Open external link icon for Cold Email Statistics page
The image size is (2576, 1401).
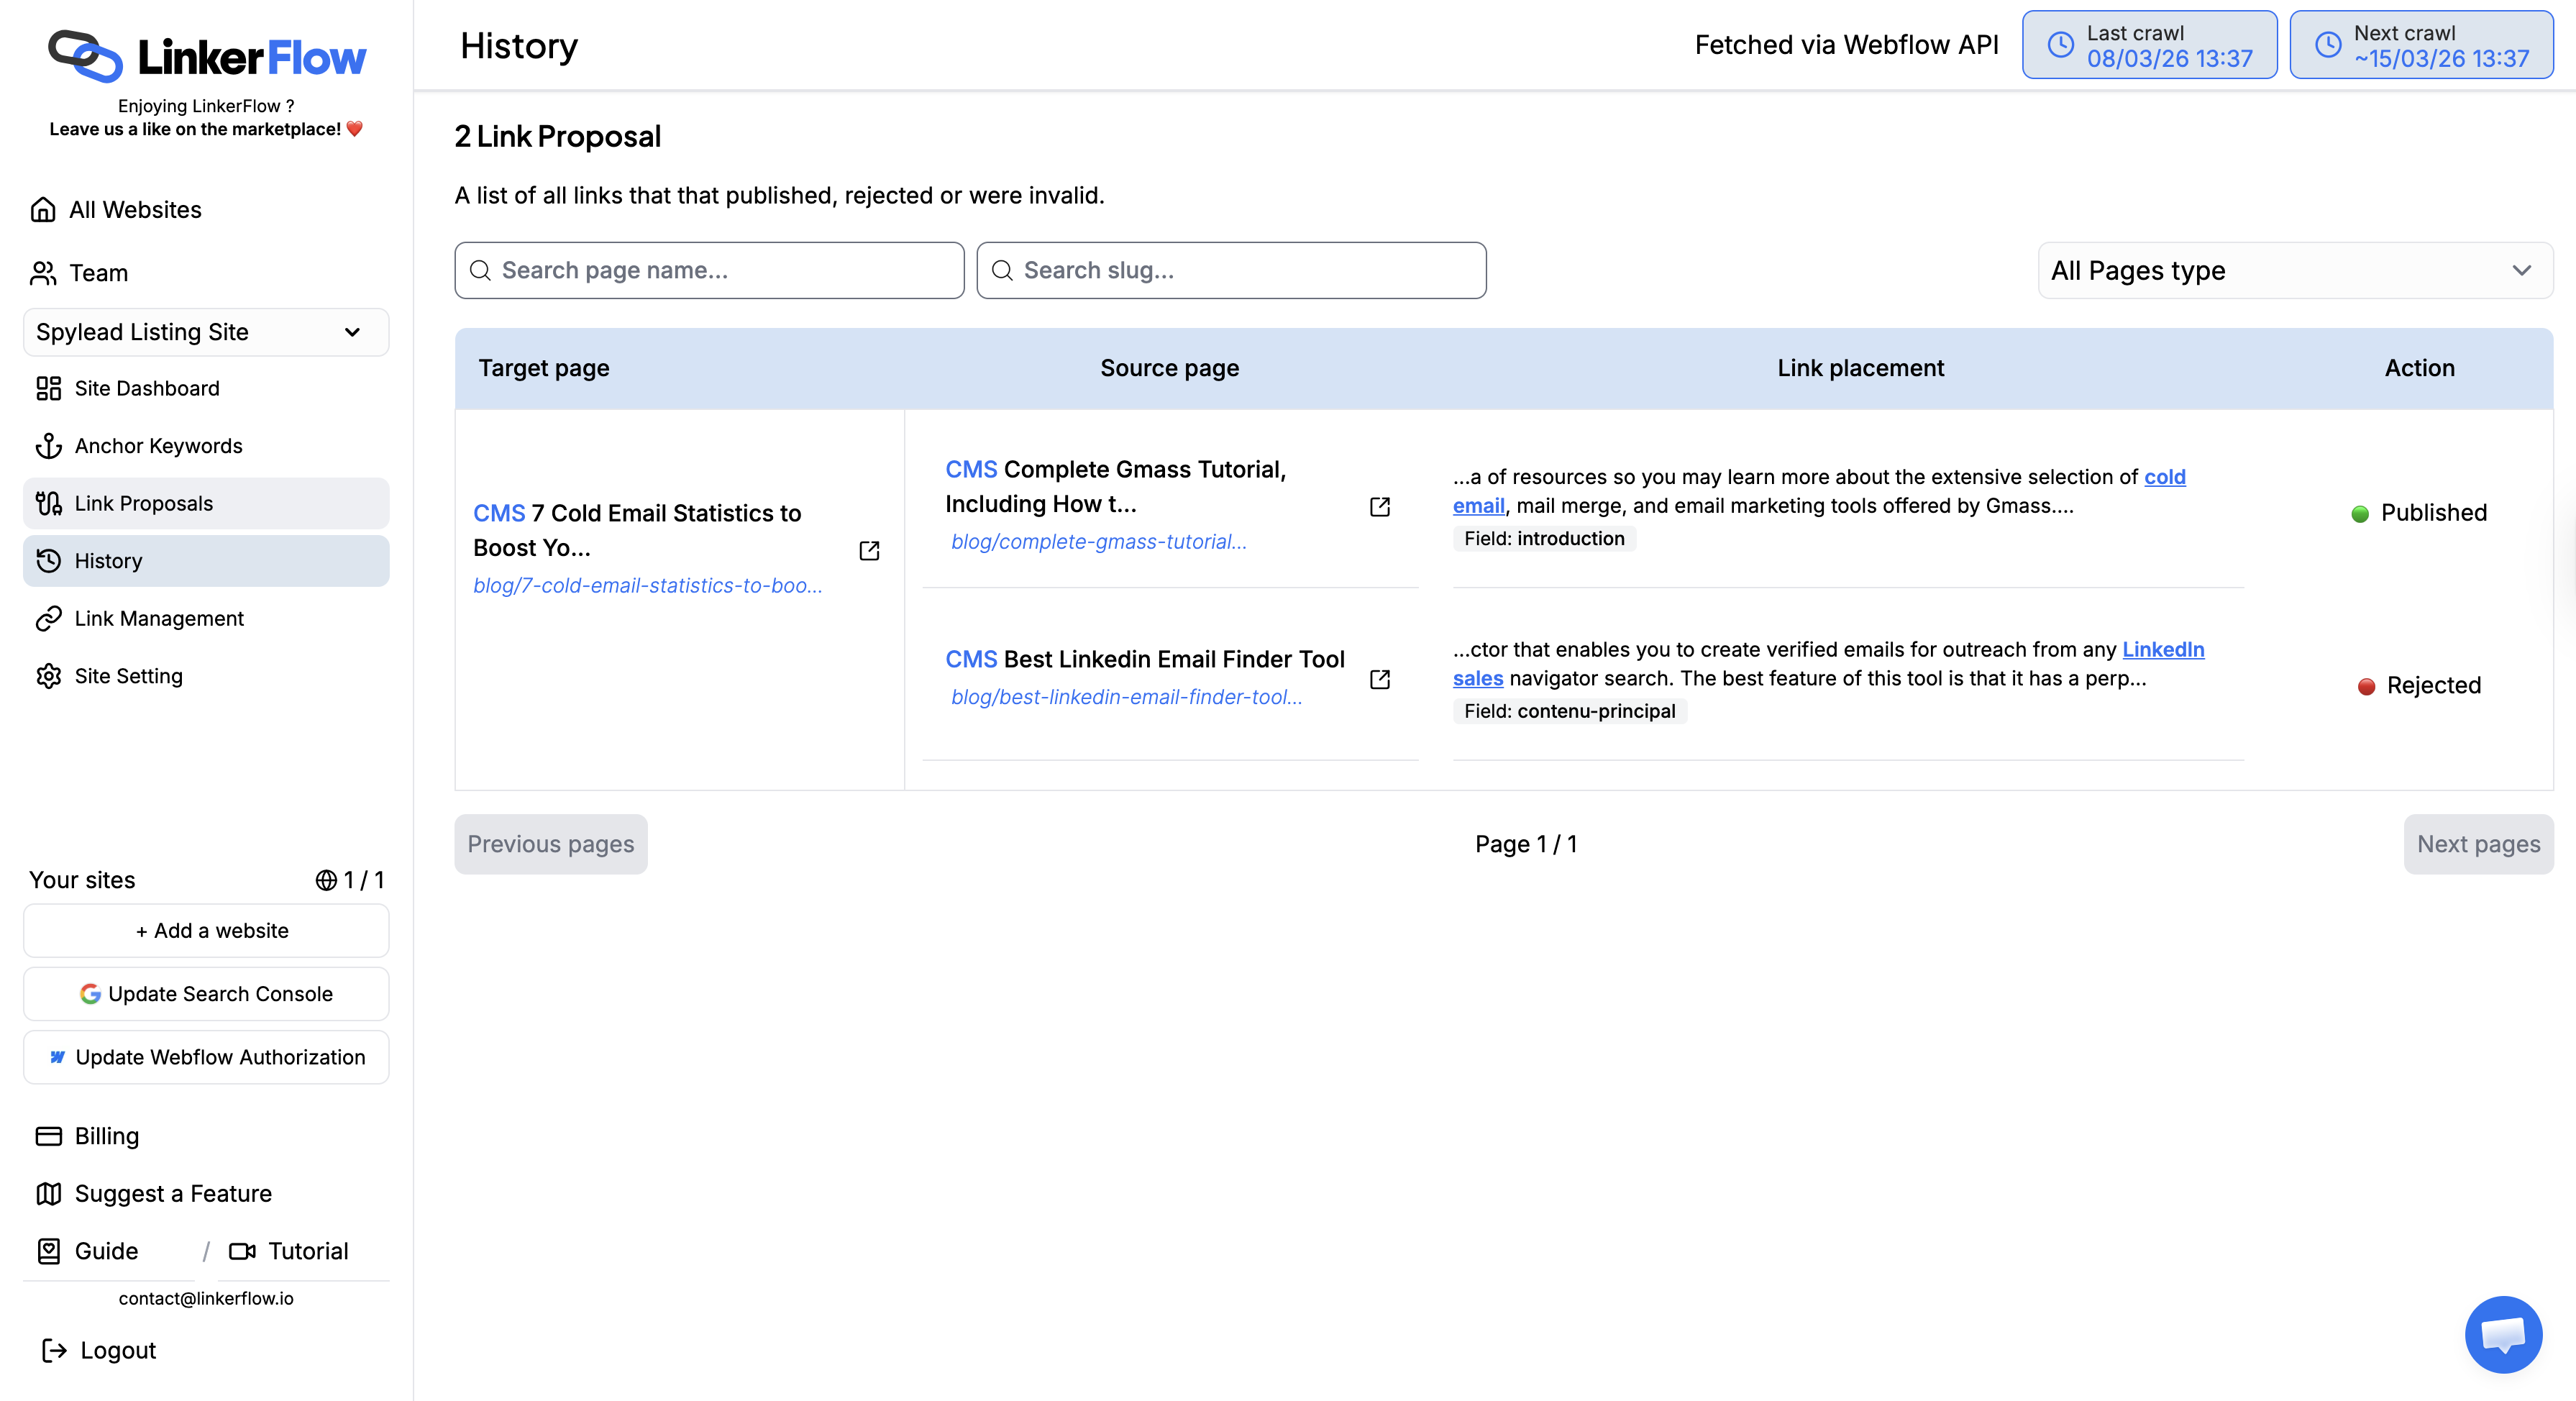pos(869,550)
